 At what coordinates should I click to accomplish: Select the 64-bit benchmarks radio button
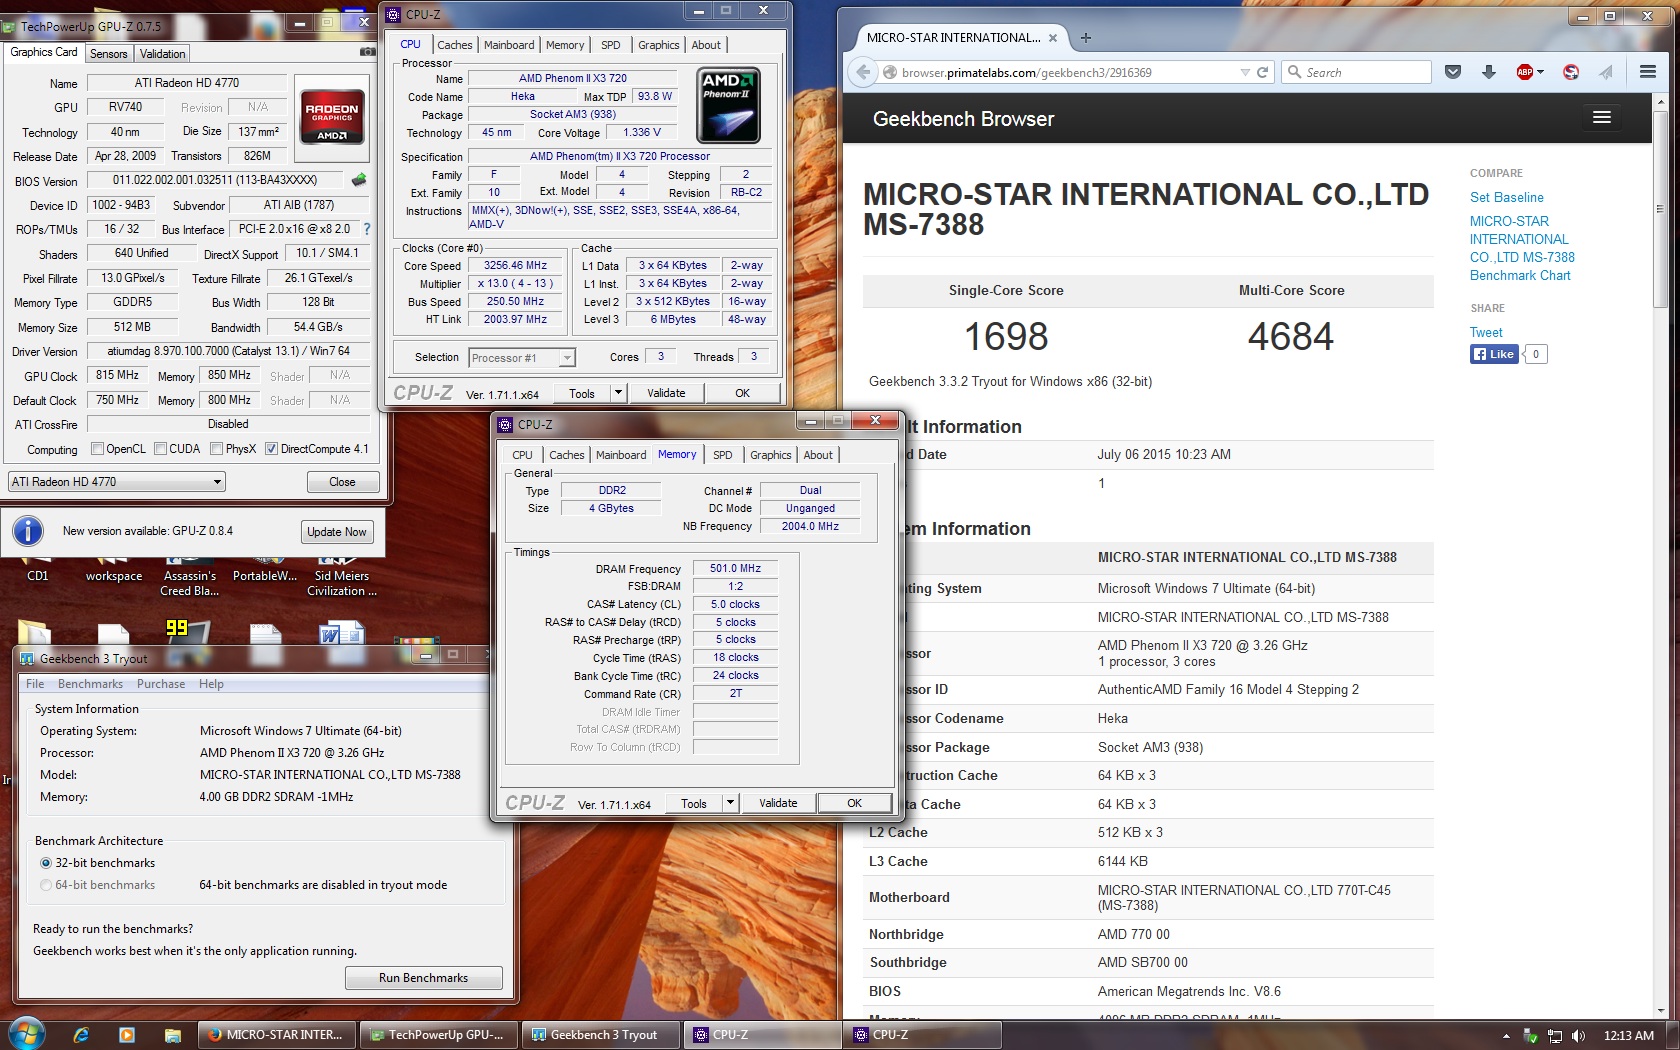[x=46, y=885]
